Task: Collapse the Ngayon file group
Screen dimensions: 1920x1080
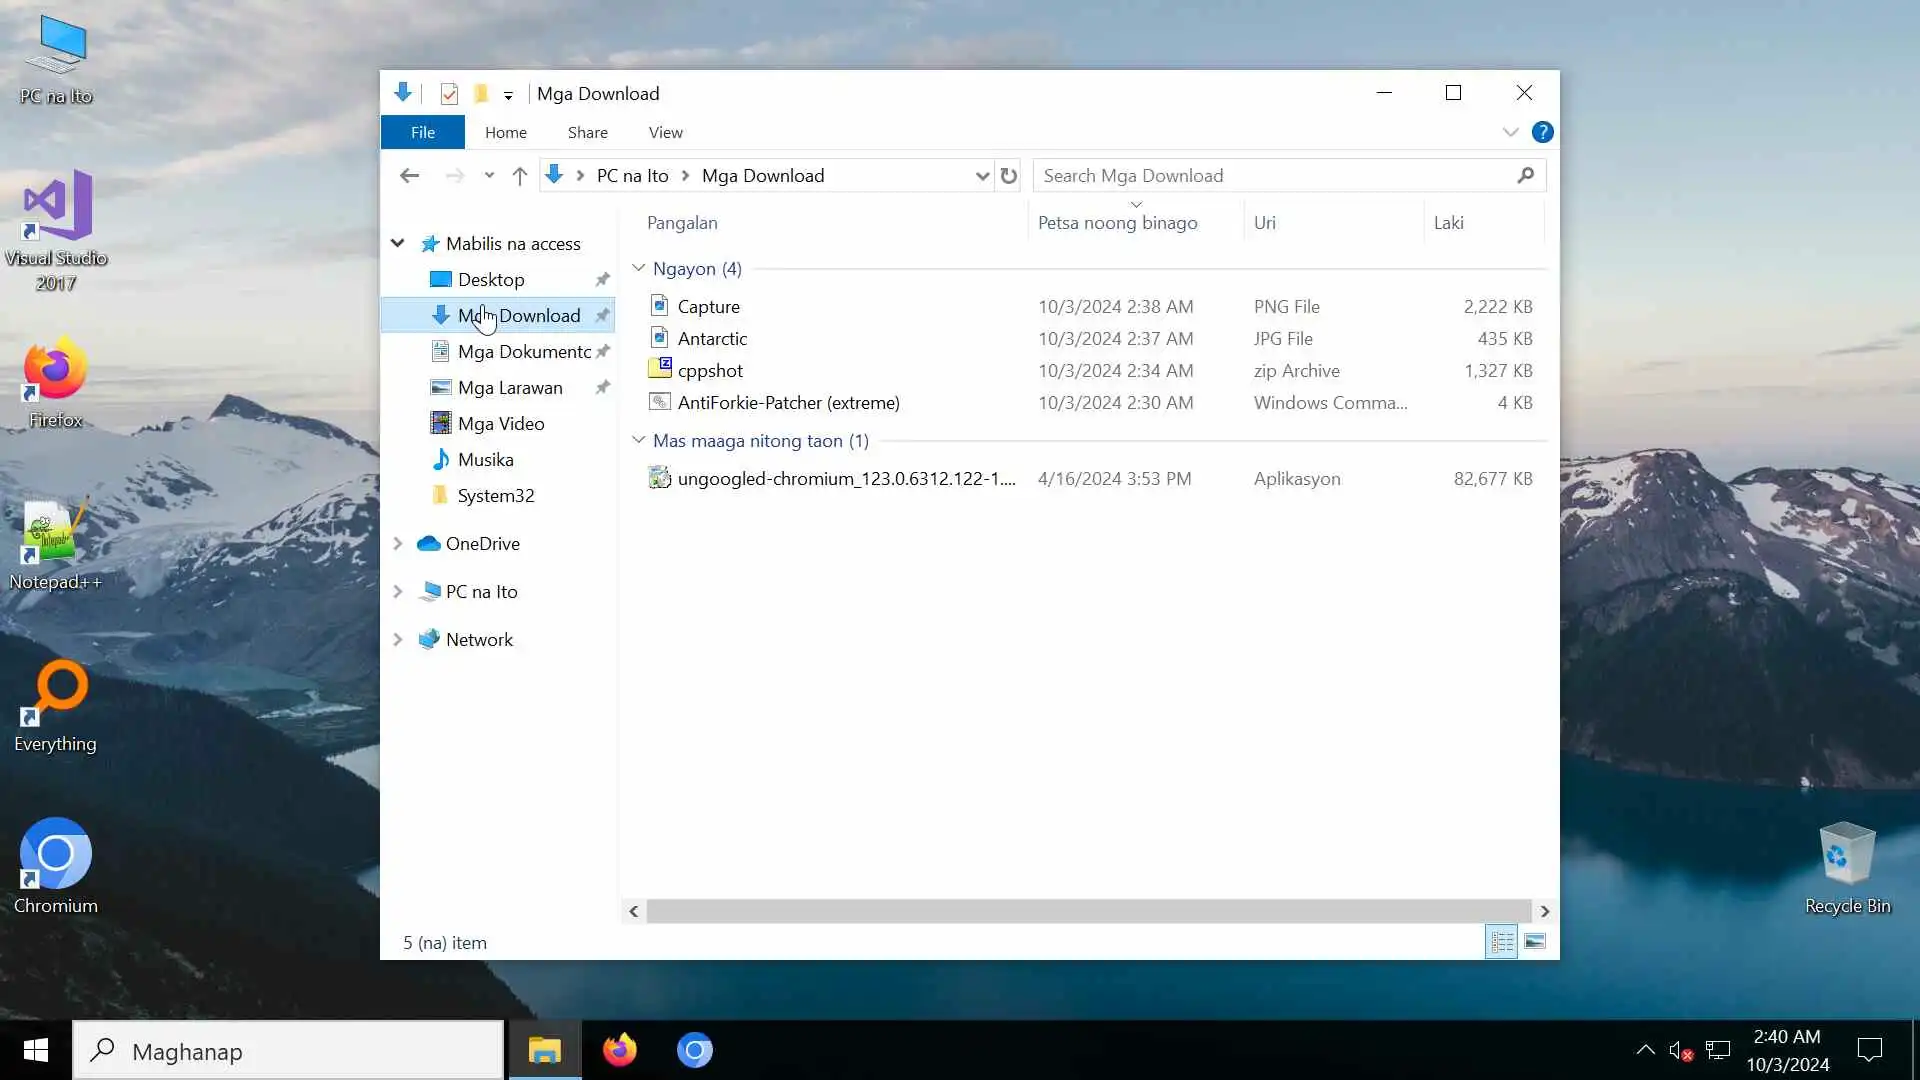Action: (638, 268)
